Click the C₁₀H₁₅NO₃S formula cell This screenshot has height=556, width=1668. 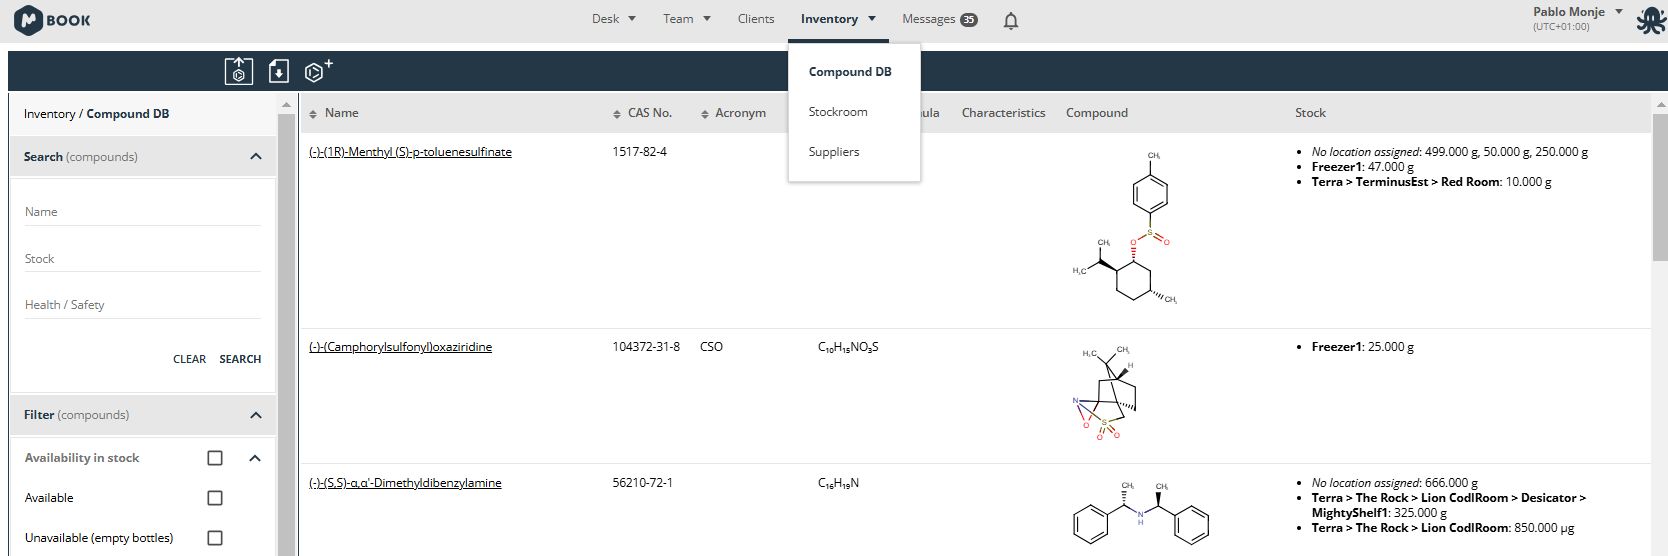[x=848, y=347]
